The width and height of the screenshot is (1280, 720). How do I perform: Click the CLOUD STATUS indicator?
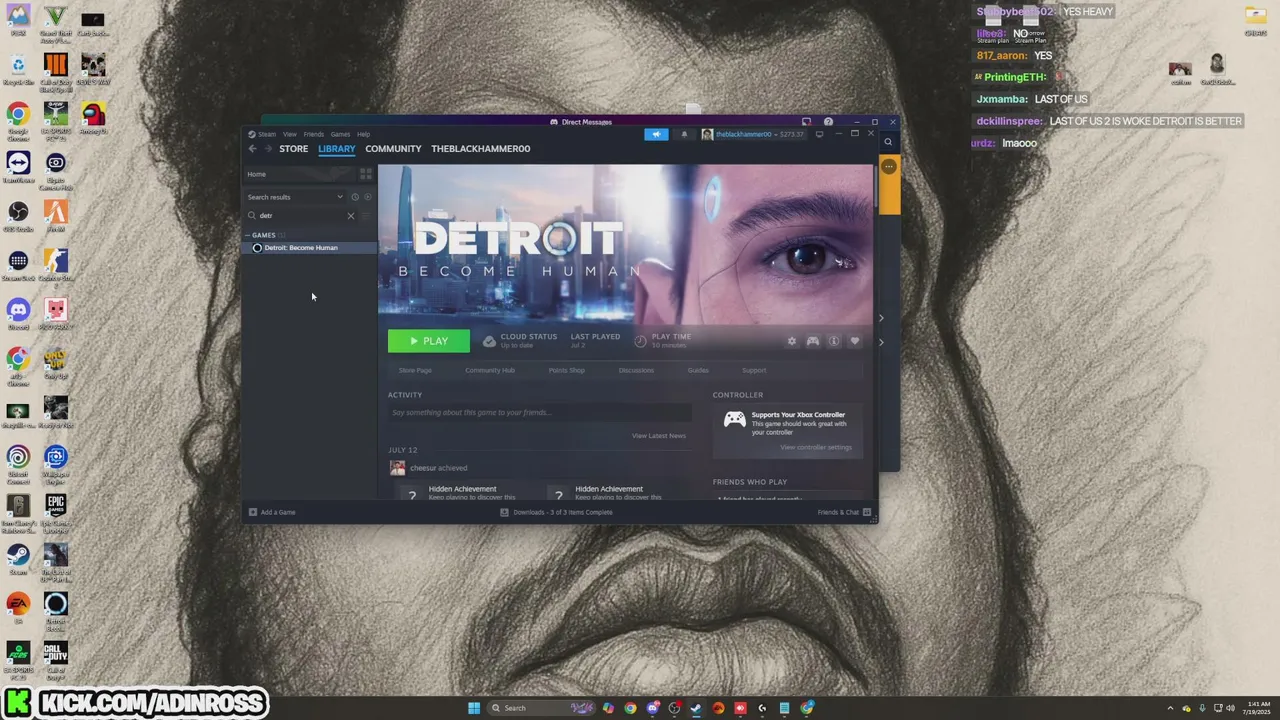click(x=520, y=341)
